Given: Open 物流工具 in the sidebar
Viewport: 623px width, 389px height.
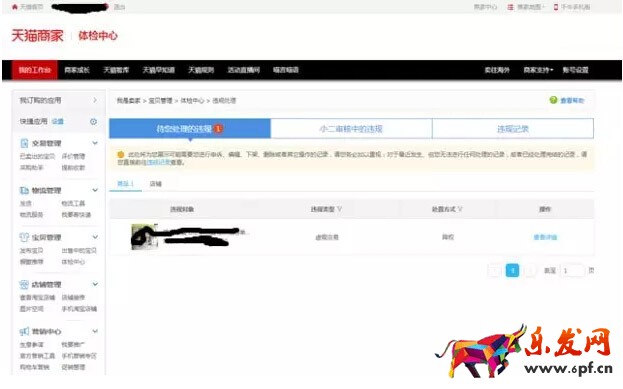Looking at the screenshot, I should [73, 203].
